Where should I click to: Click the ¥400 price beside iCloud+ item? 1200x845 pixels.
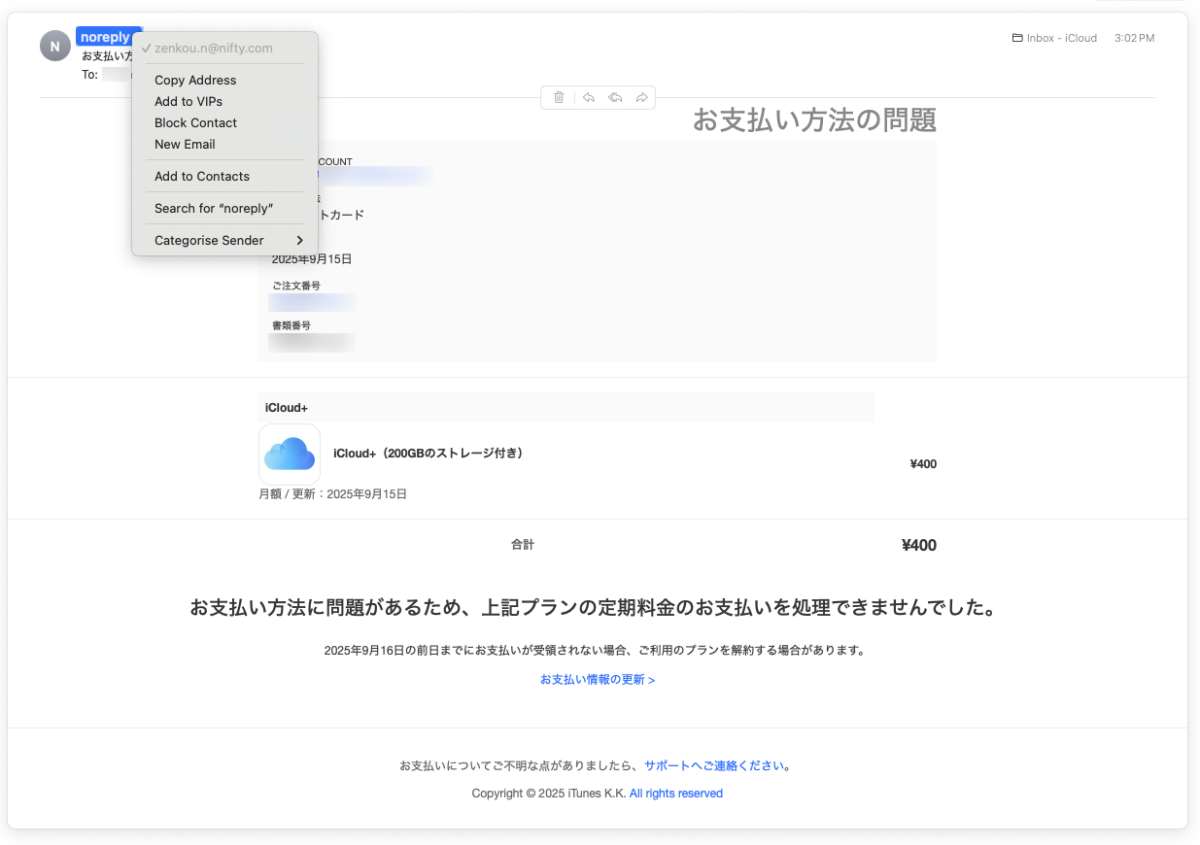[923, 464]
